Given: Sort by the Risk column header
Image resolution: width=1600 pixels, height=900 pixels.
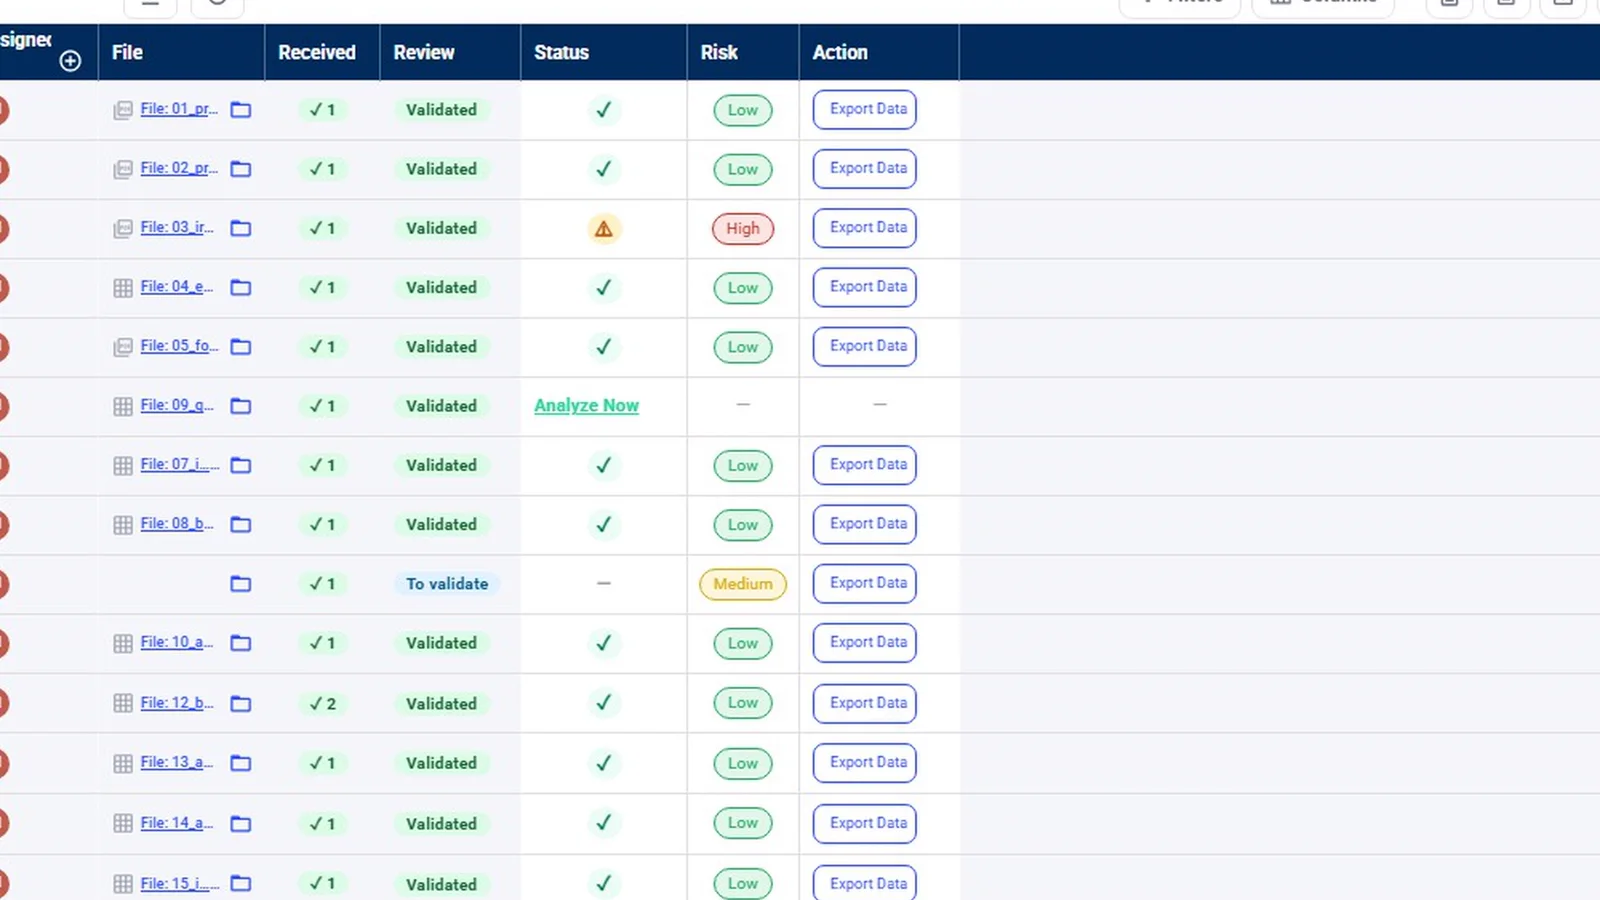Looking at the screenshot, I should point(719,52).
